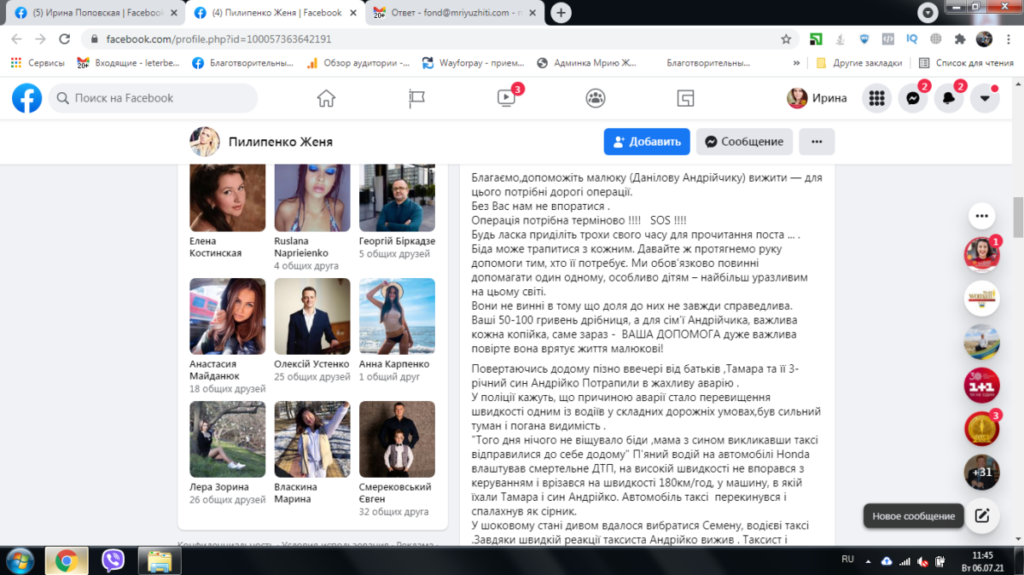Image resolution: width=1024 pixels, height=575 pixels.
Task: Open the profile three-dots options menu
Action: pyautogui.click(x=816, y=142)
